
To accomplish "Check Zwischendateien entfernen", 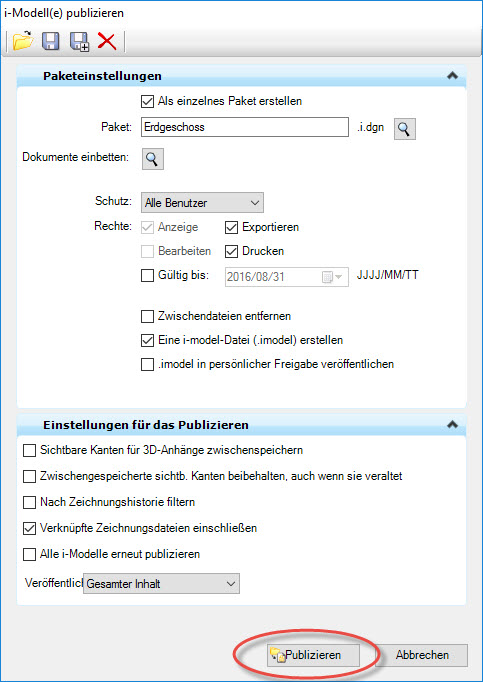I will pyautogui.click(x=148, y=316).
